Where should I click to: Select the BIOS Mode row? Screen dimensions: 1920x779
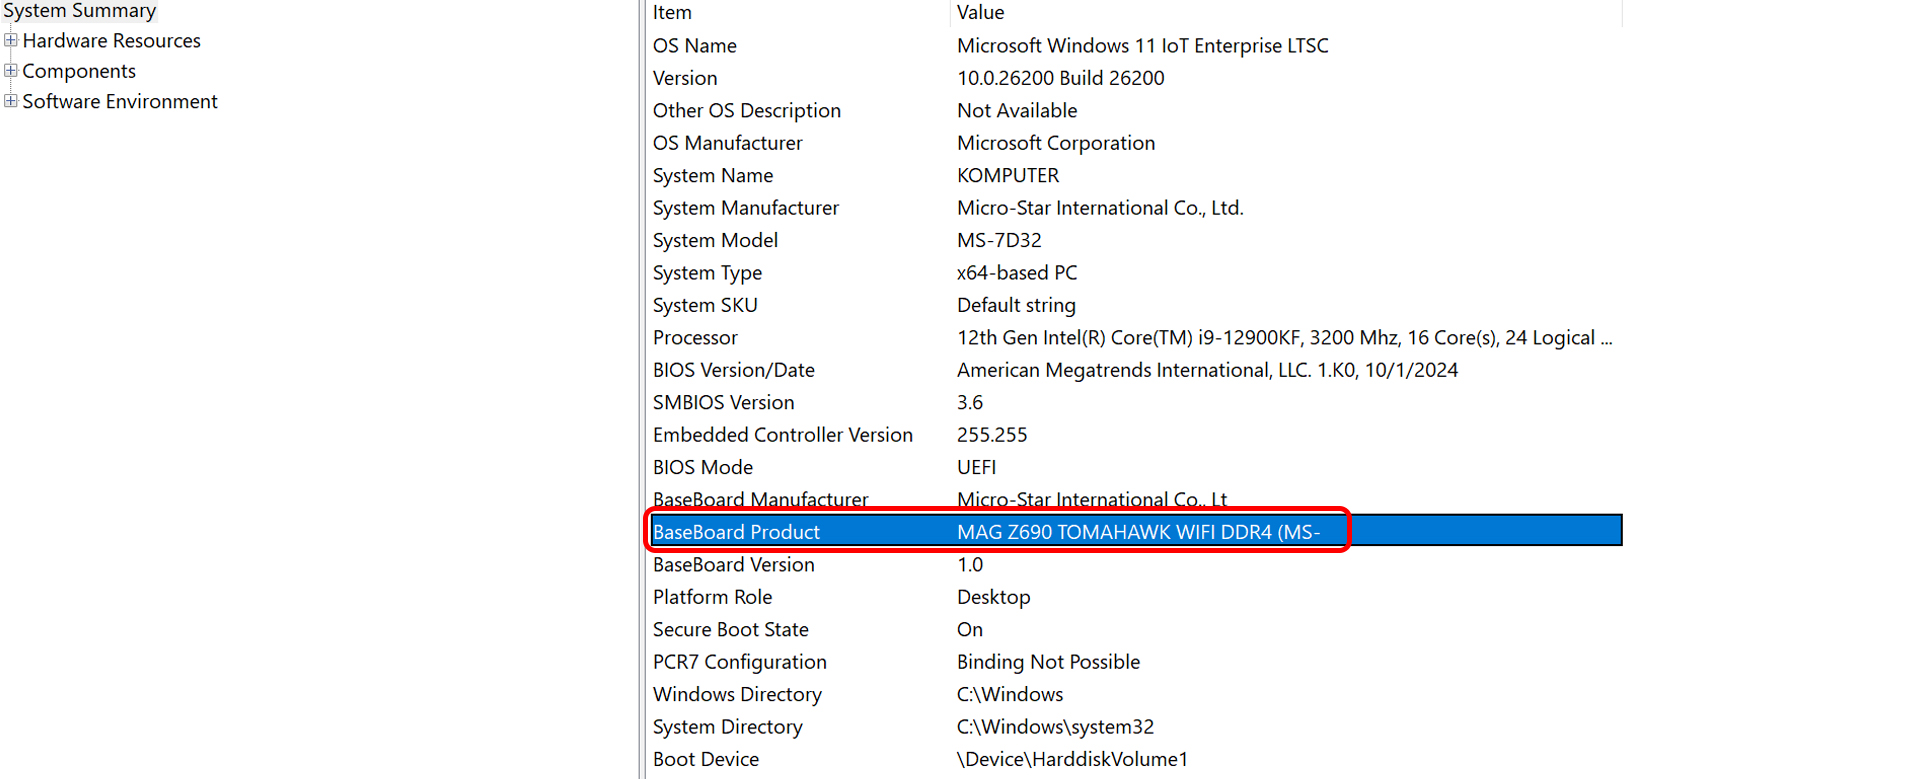702,468
